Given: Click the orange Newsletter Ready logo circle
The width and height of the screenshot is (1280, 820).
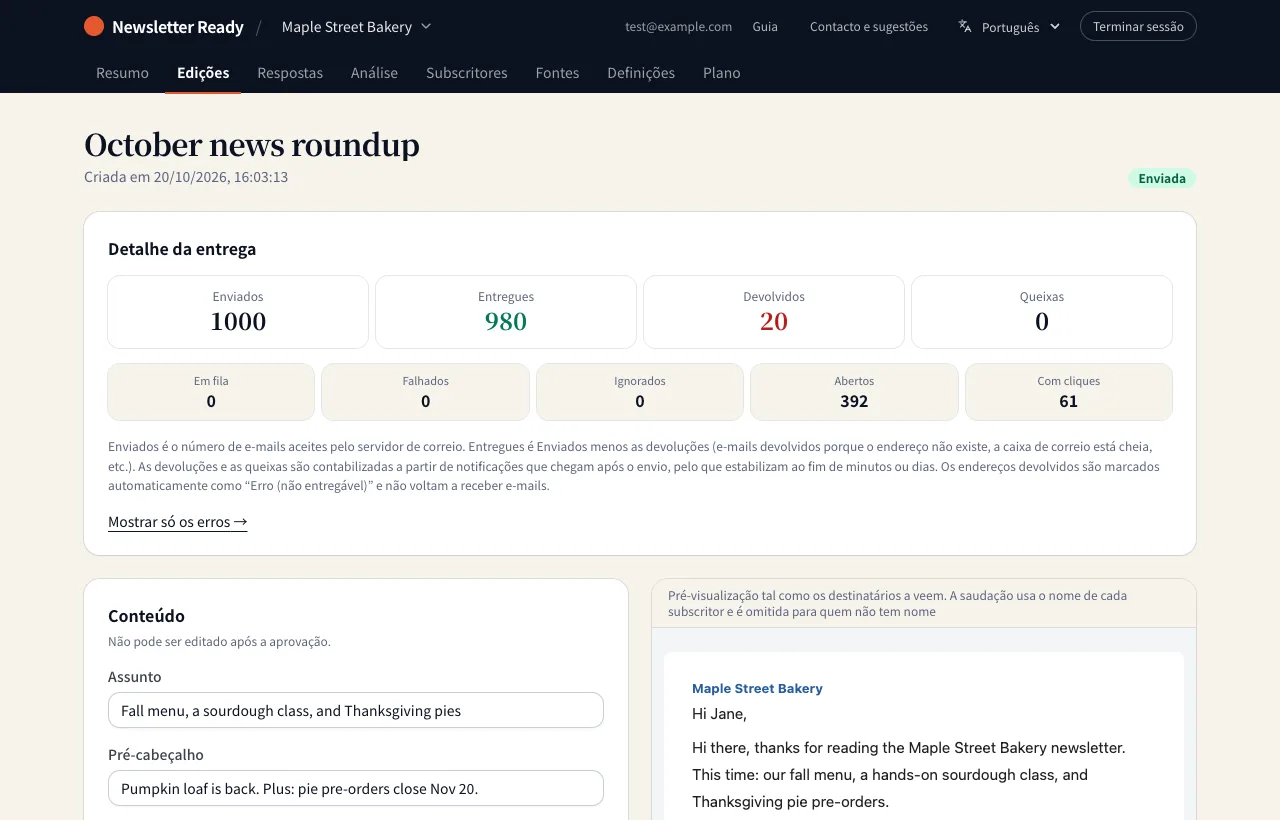Looking at the screenshot, I should 94,27.
